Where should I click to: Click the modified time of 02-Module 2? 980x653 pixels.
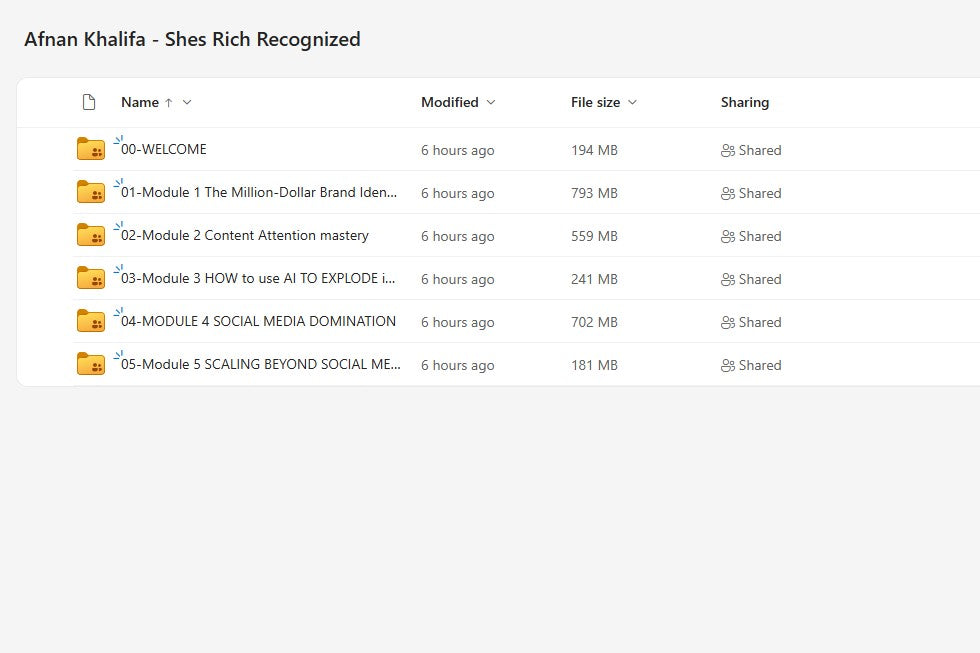pyautogui.click(x=458, y=237)
